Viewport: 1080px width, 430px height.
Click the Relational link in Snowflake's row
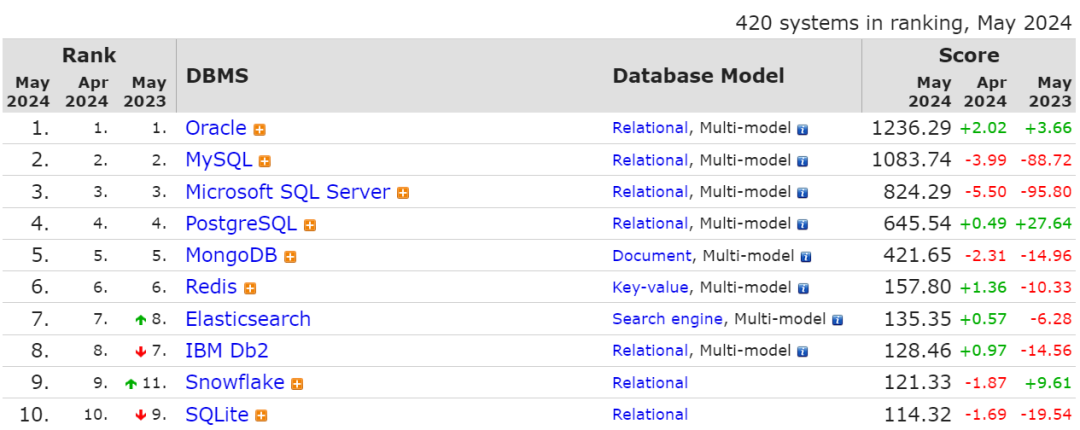(650, 383)
